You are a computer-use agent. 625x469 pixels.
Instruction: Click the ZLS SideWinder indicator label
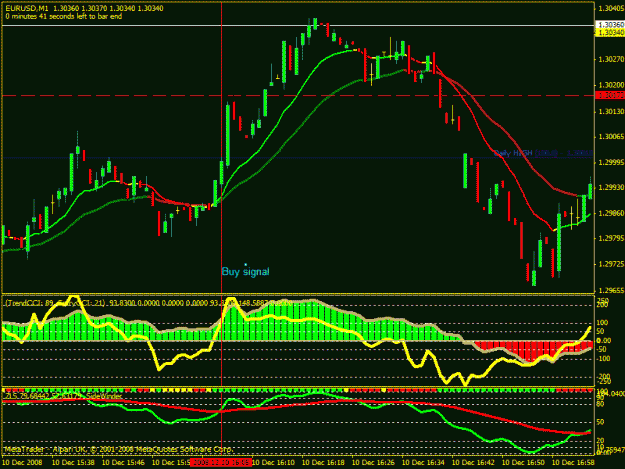click(63, 396)
